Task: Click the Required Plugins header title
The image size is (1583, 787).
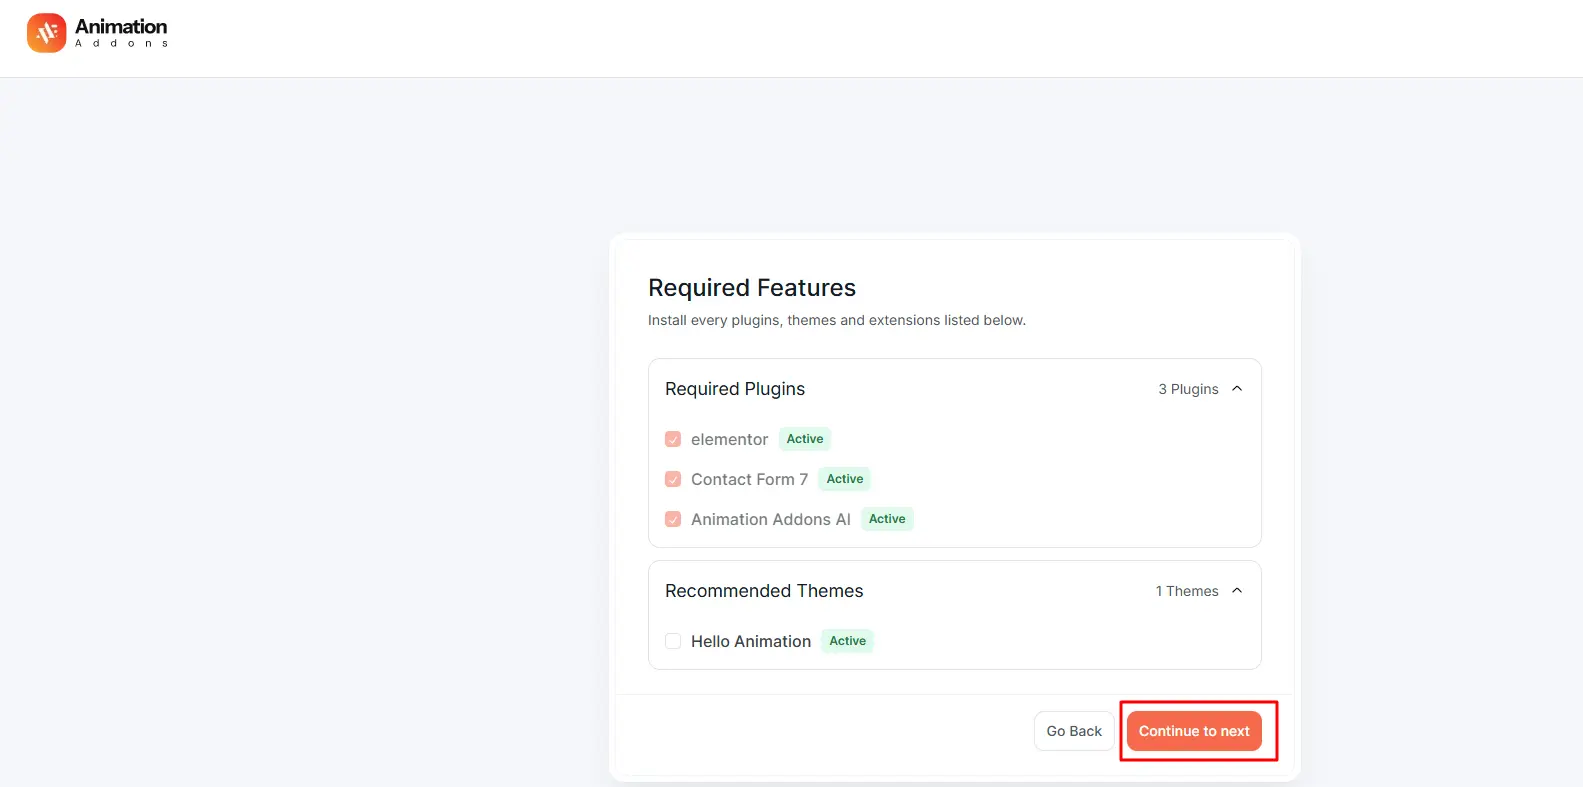Action: point(735,389)
